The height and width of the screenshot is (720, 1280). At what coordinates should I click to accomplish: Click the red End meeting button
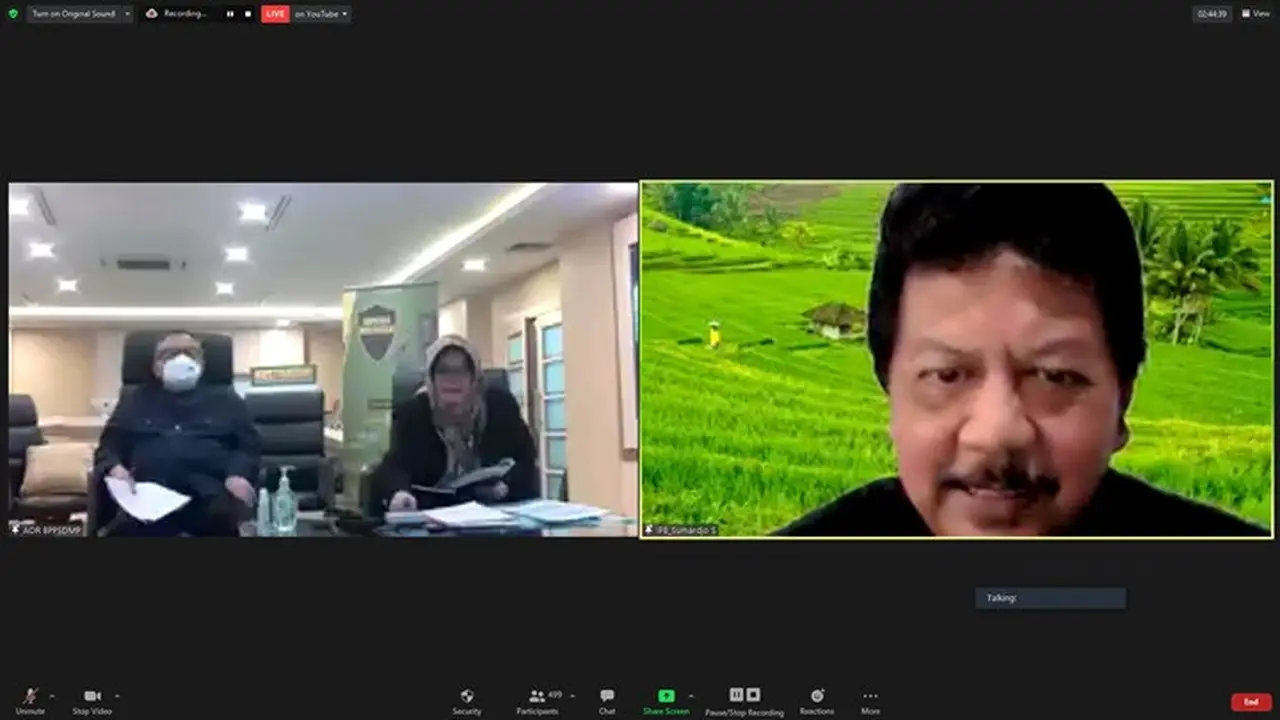click(x=1251, y=702)
